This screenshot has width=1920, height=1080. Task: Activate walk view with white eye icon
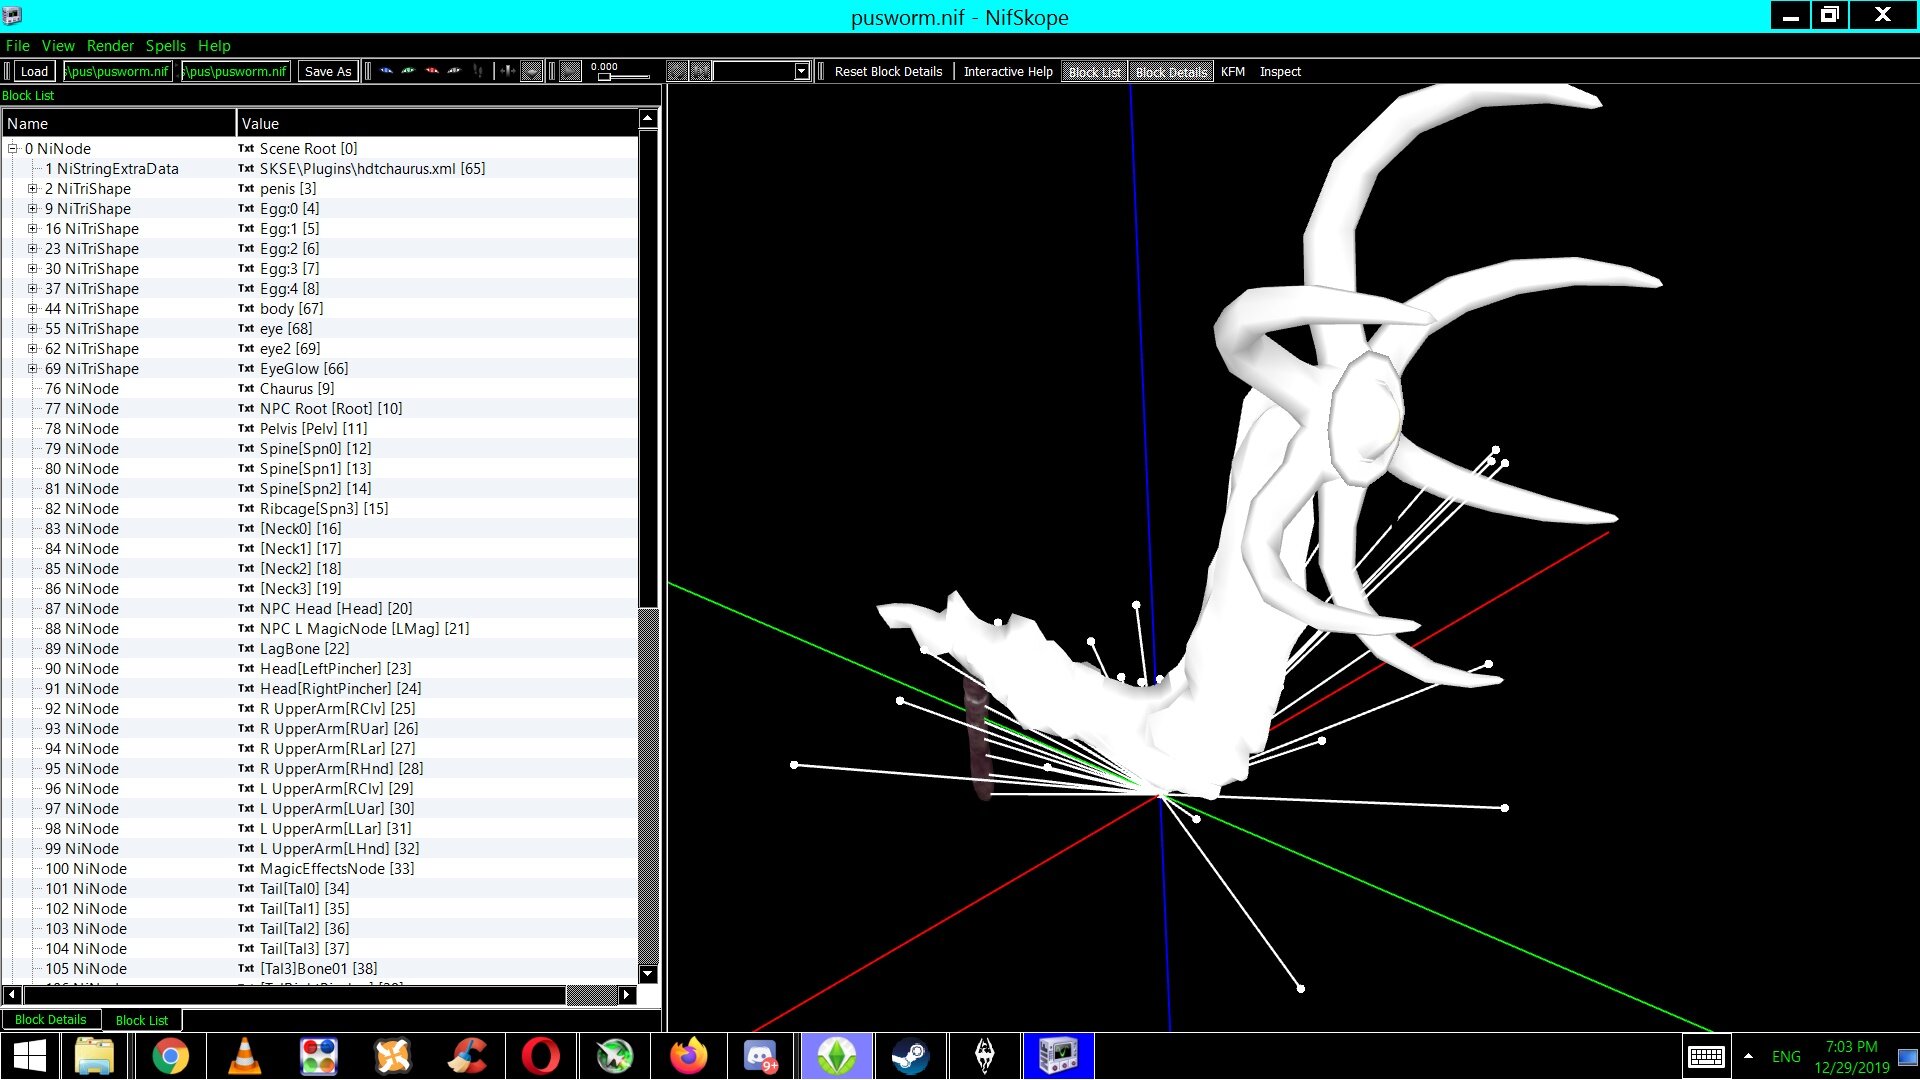pyautogui.click(x=455, y=71)
